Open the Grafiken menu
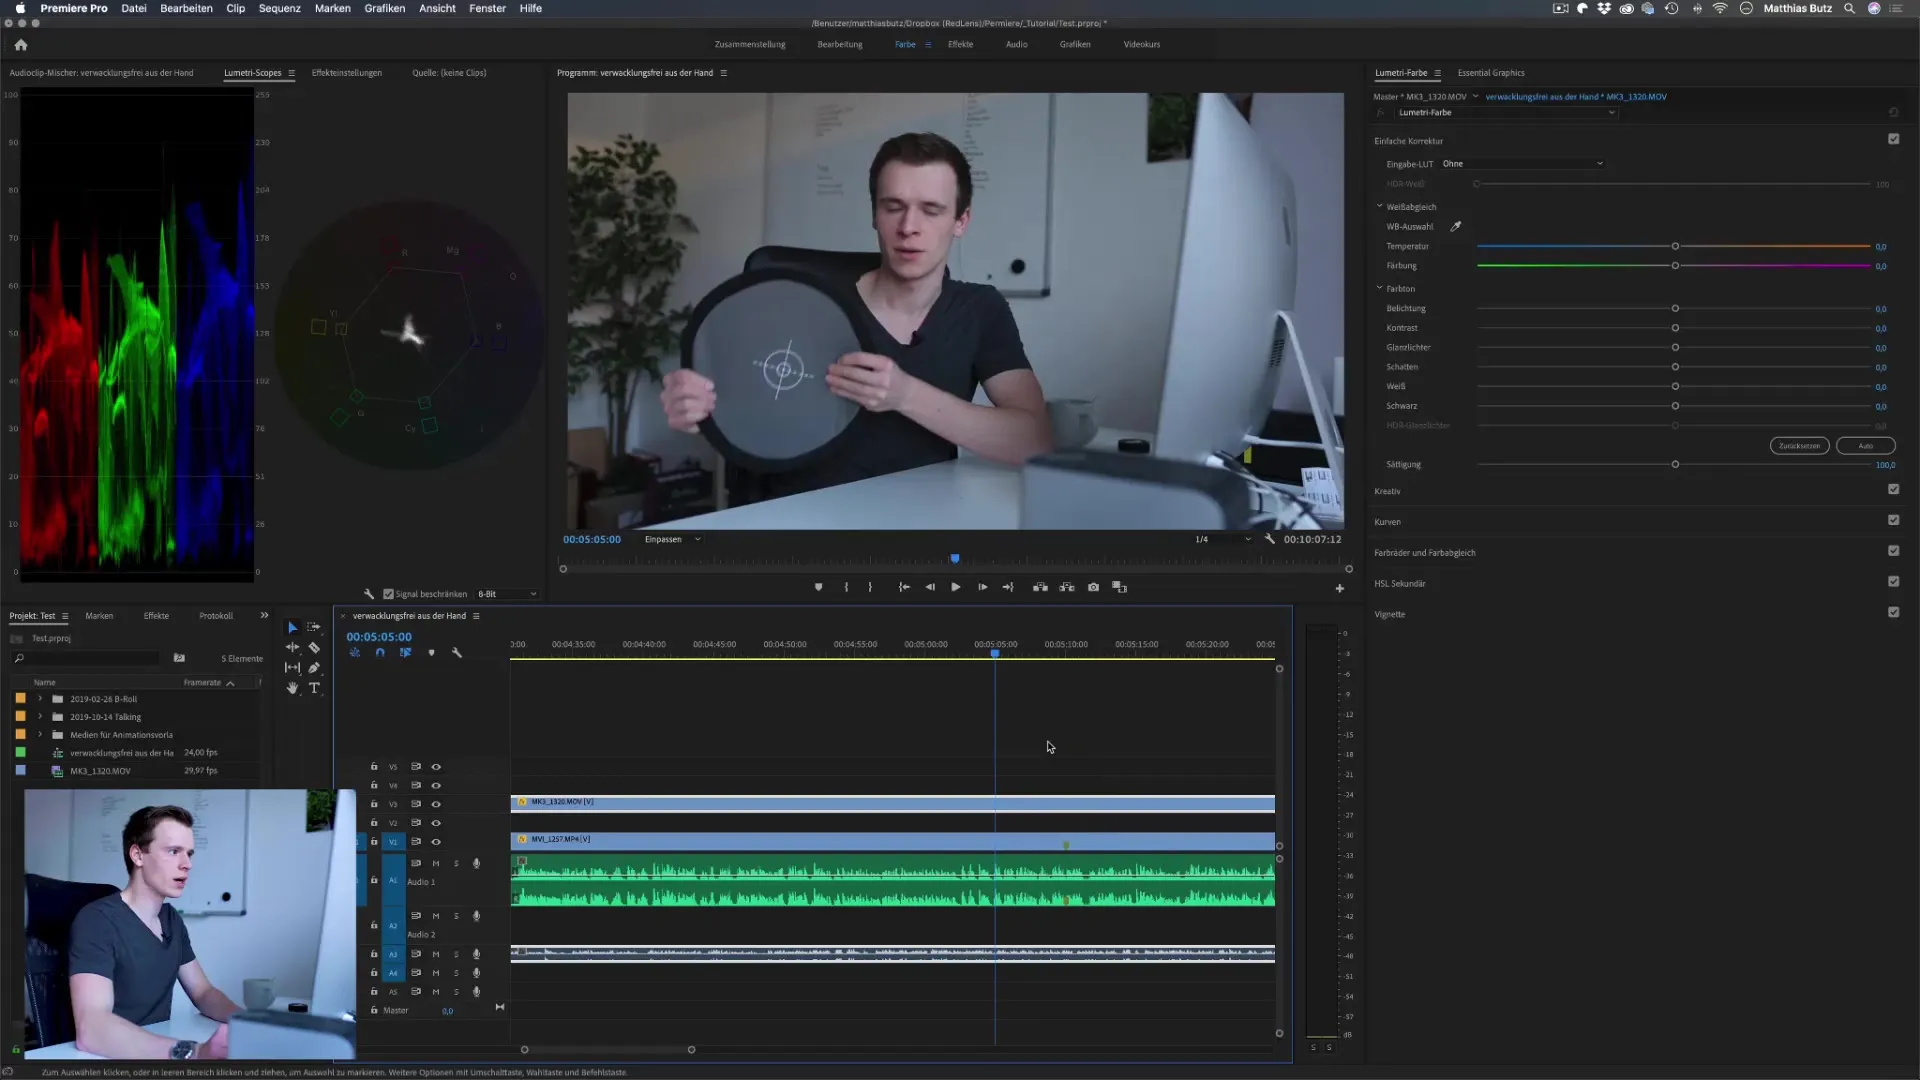 click(x=384, y=8)
